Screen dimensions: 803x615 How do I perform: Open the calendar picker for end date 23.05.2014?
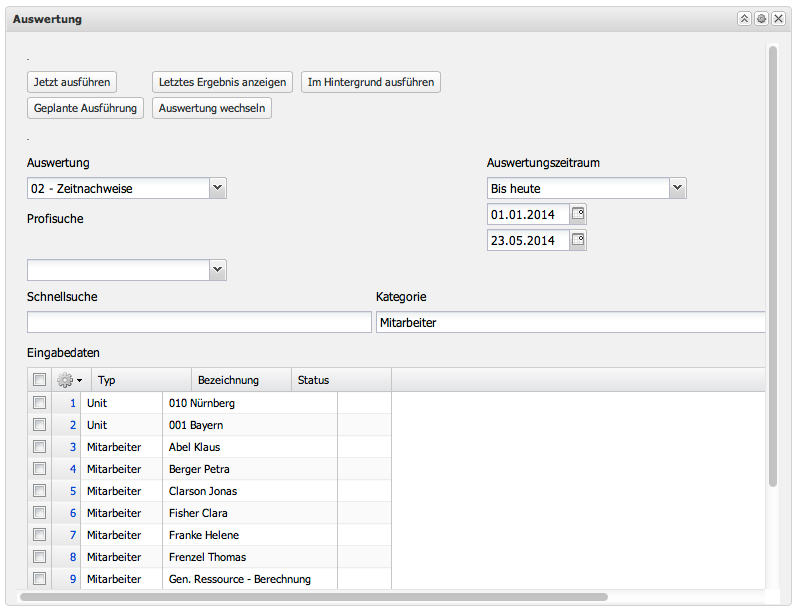[x=578, y=240]
